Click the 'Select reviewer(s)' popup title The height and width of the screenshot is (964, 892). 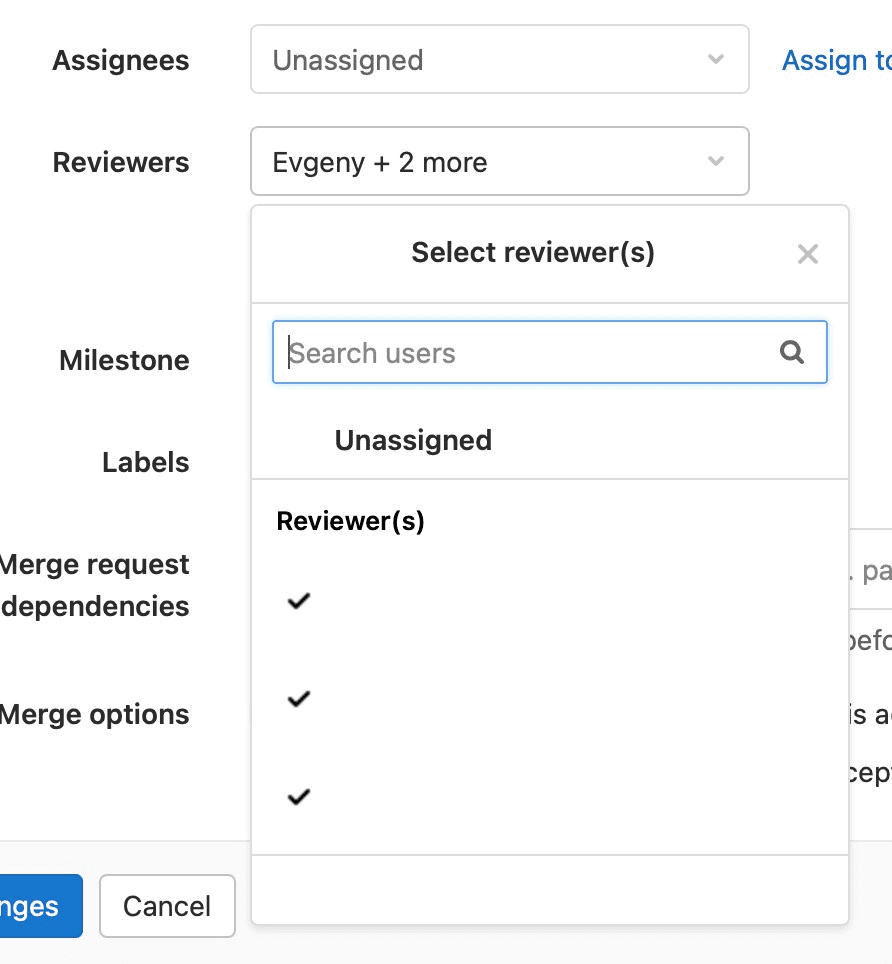pos(533,253)
